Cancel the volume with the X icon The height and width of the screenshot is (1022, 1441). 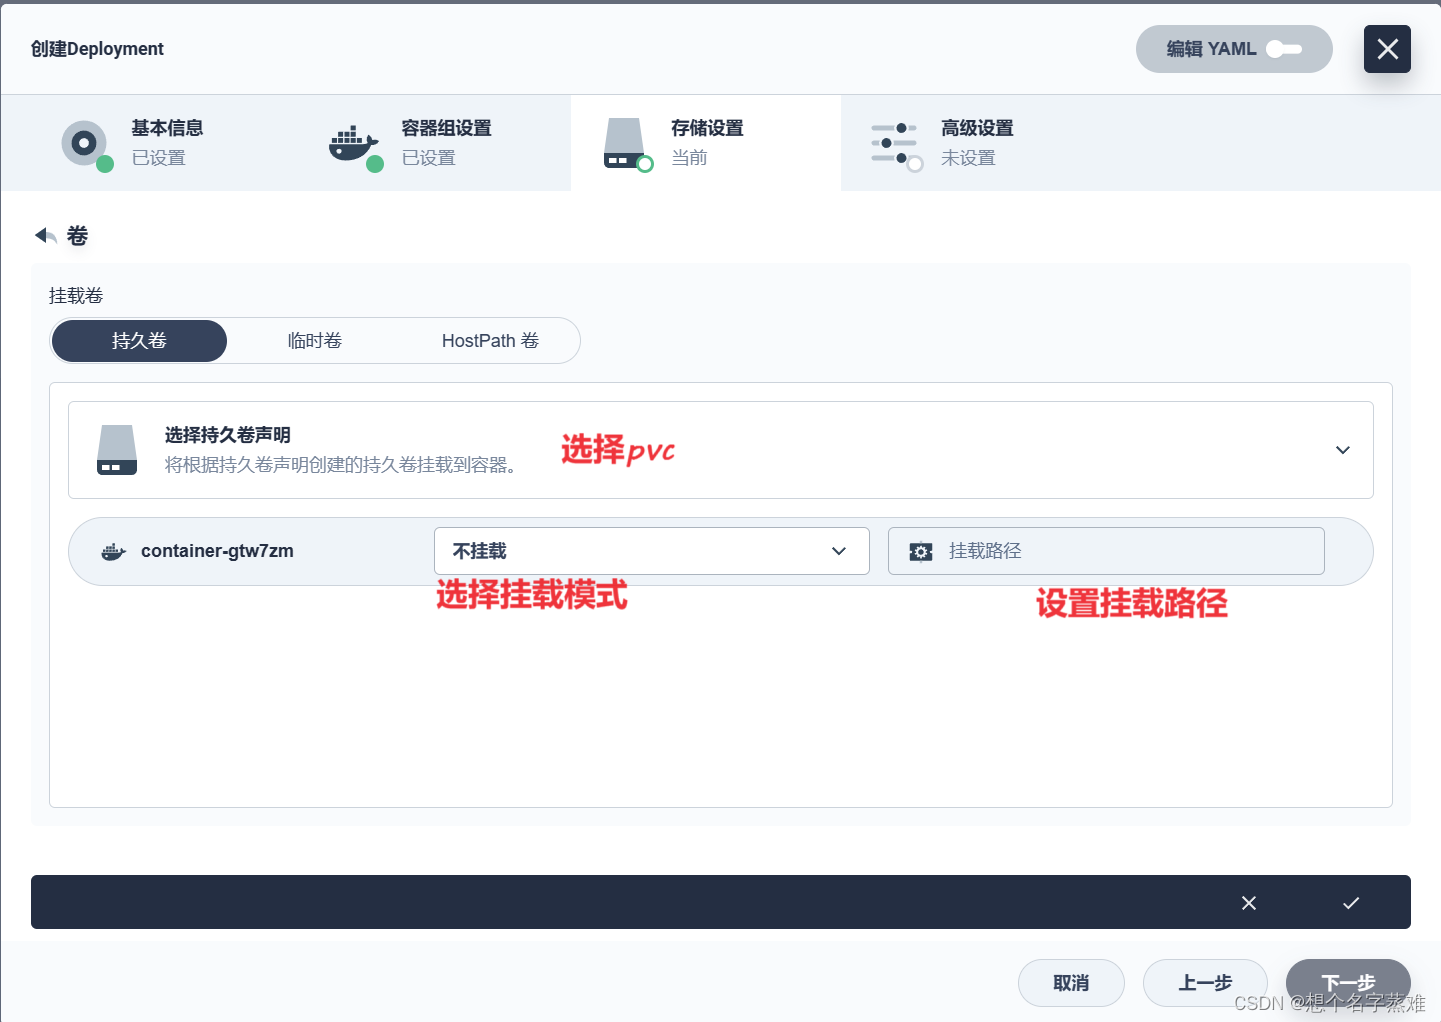1249,903
